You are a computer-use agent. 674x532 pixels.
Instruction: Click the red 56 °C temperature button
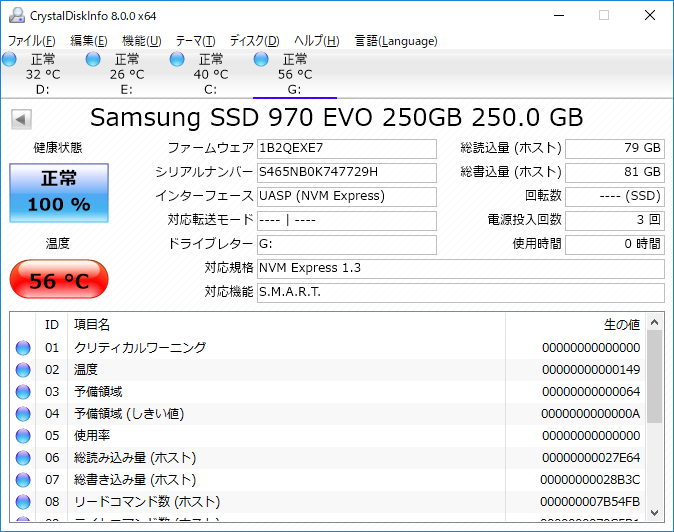pyautogui.click(x=59, y=279)
